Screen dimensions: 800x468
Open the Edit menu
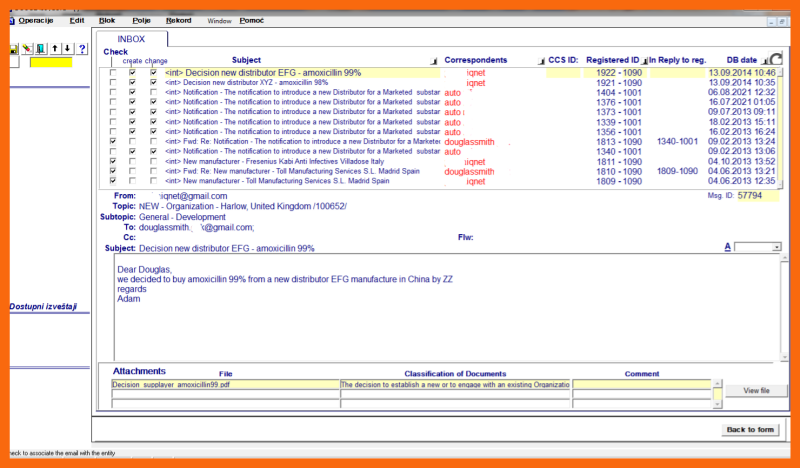77,20
